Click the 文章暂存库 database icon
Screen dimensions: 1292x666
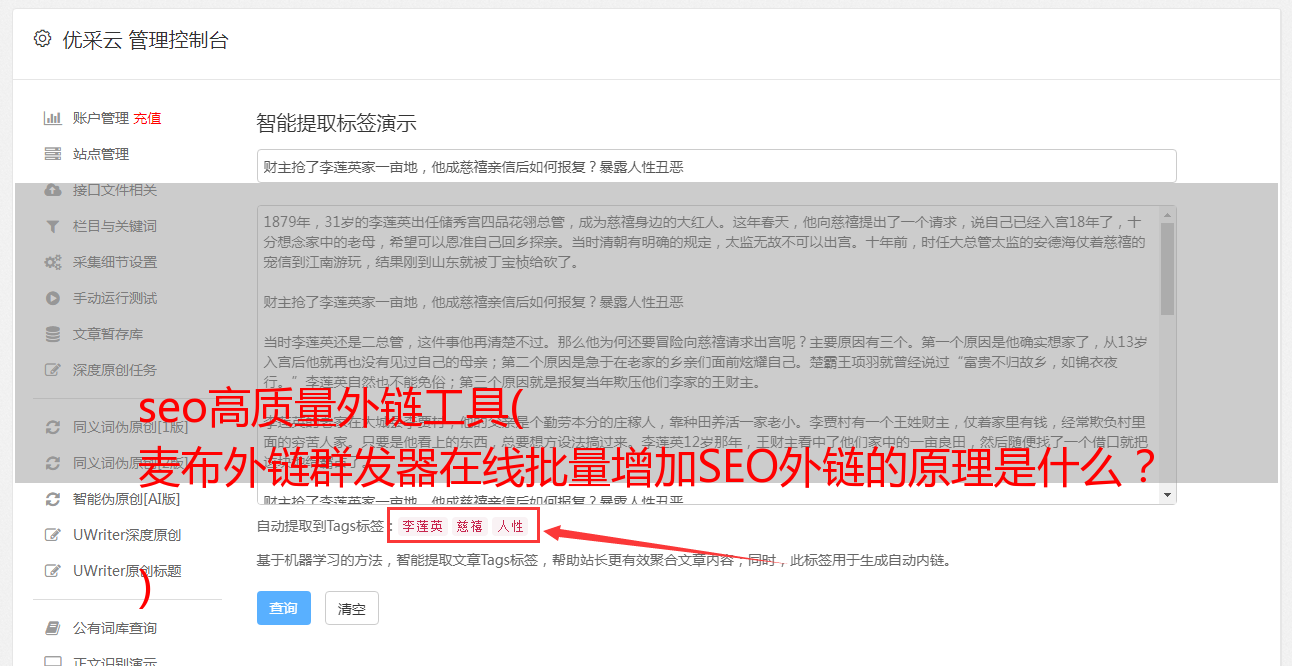pos(53,334)
